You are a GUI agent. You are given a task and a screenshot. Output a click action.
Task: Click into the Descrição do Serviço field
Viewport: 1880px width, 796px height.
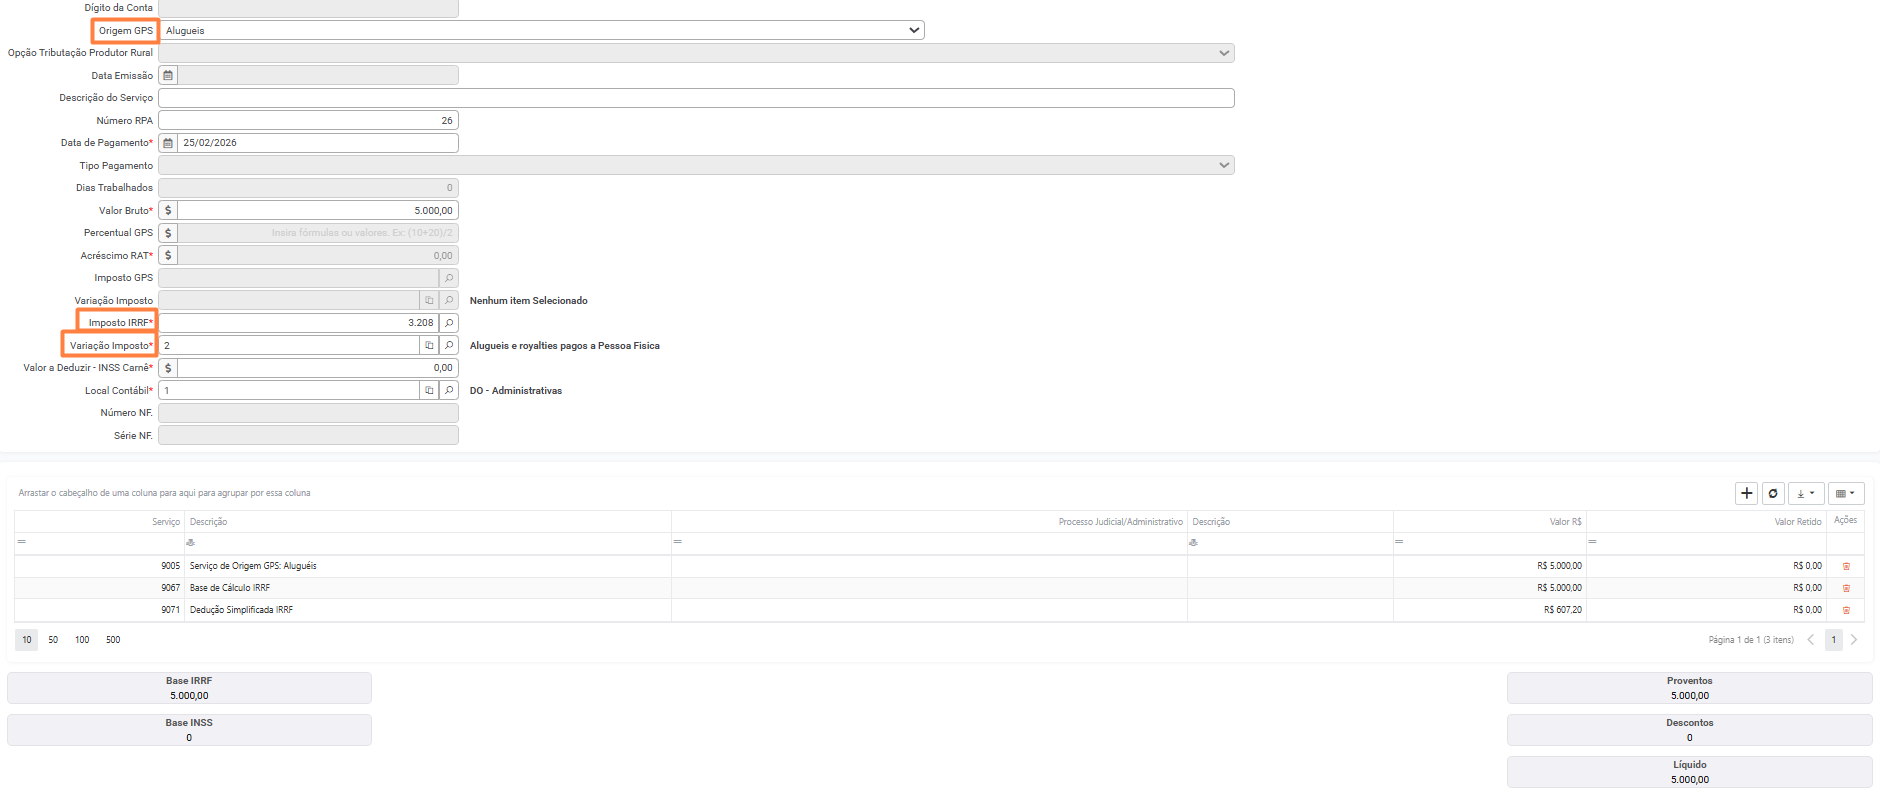click(x=696, y=98)
